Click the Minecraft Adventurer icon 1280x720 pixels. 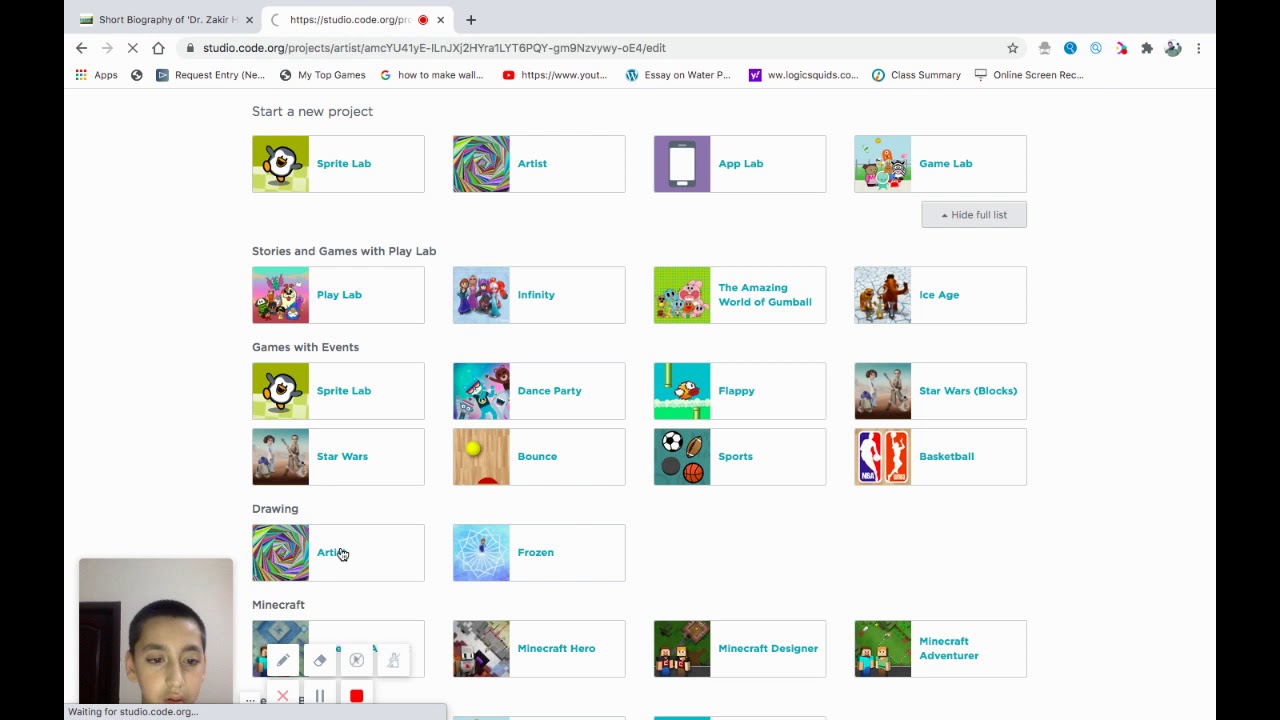(x=883, y=649)
